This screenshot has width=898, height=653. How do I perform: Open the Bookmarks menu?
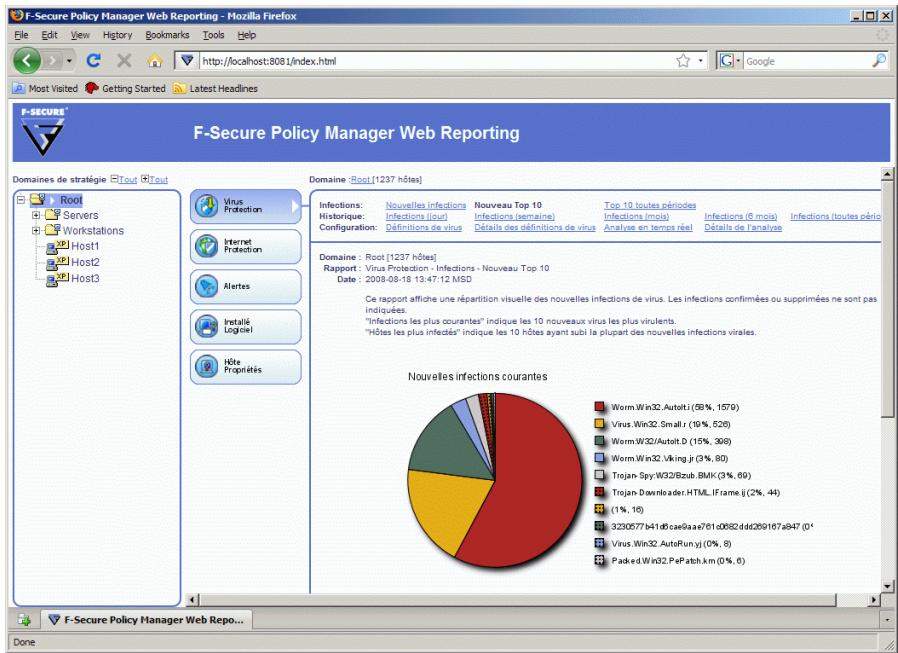click(x=167, y=35)
